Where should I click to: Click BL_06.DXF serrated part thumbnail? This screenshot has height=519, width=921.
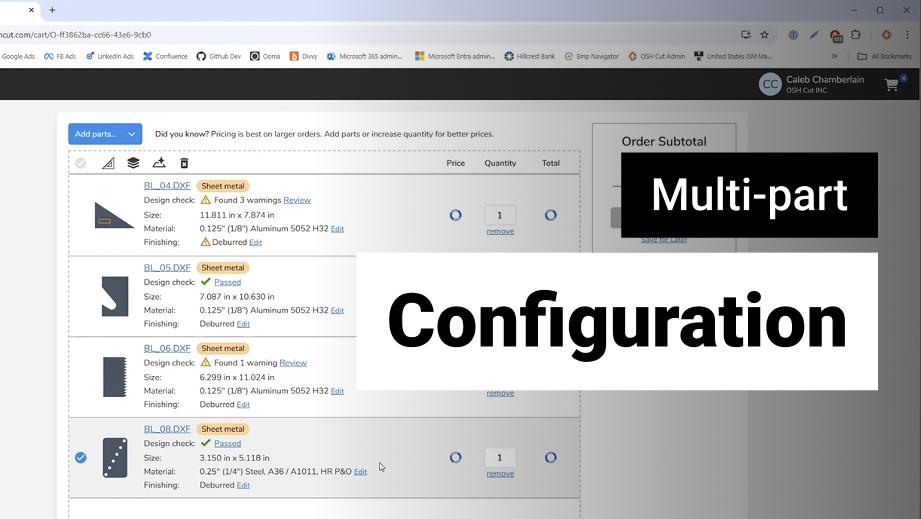tap(115, 377)
